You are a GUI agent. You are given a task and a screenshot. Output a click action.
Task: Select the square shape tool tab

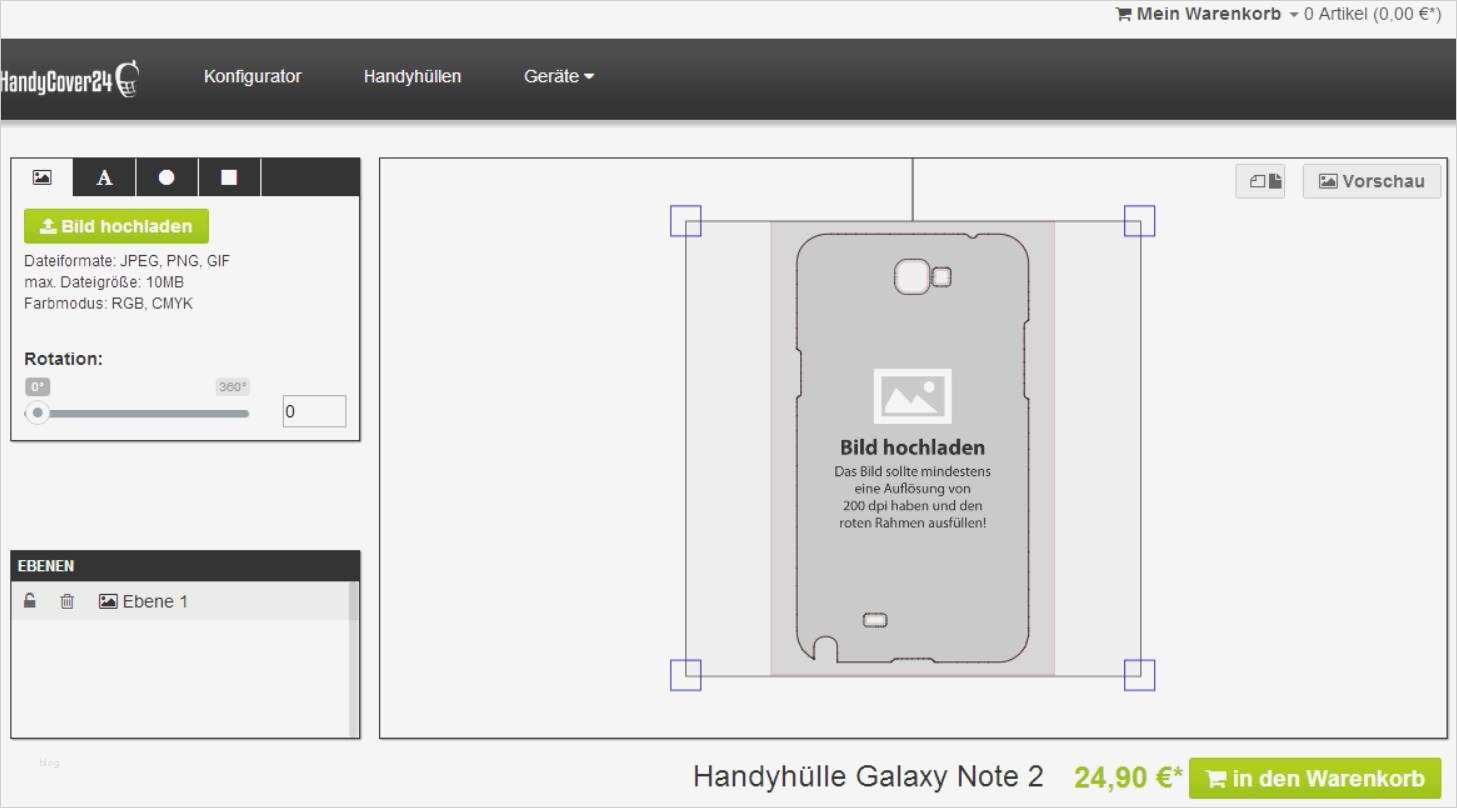pos(229,177)
